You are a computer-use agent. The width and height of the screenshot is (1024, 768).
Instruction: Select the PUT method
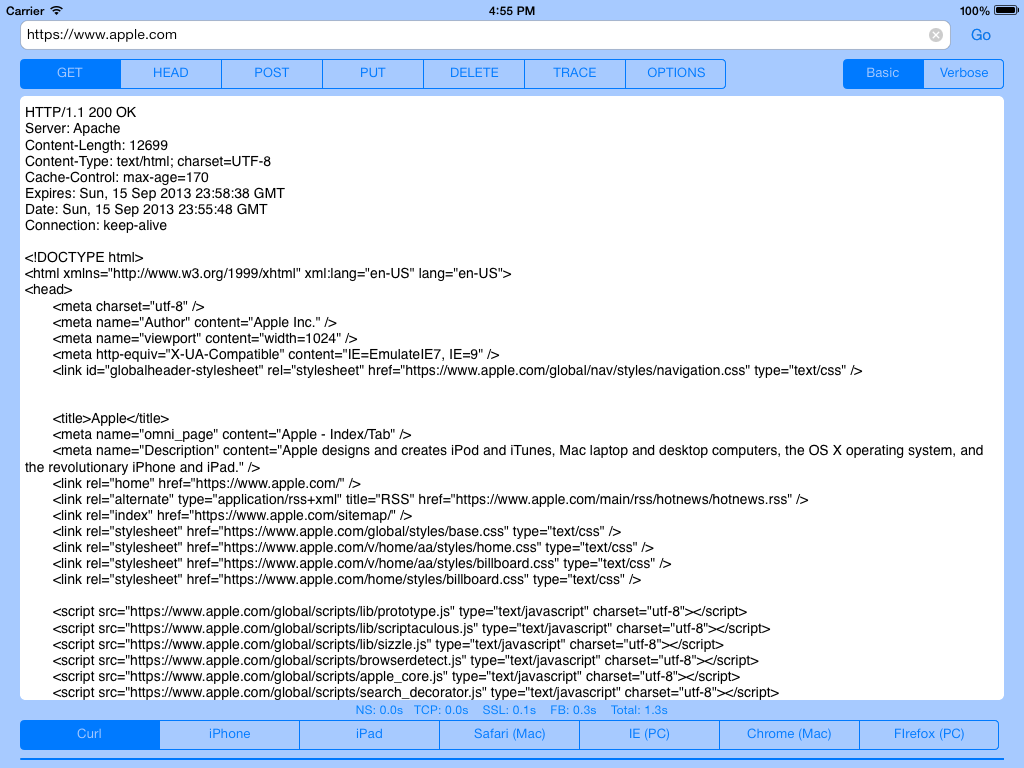373,73
